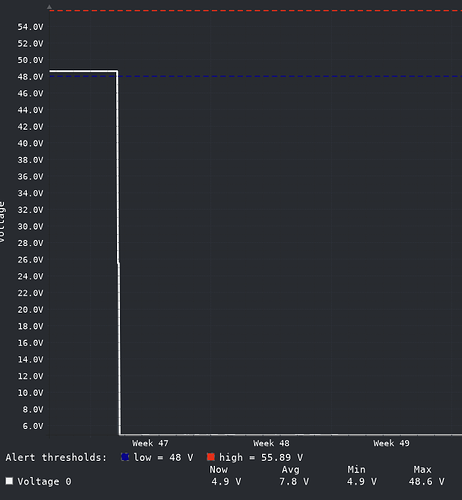Click the 6.0V y-axis tick label
The image size is (462, 500).
(x=33, y=426)
